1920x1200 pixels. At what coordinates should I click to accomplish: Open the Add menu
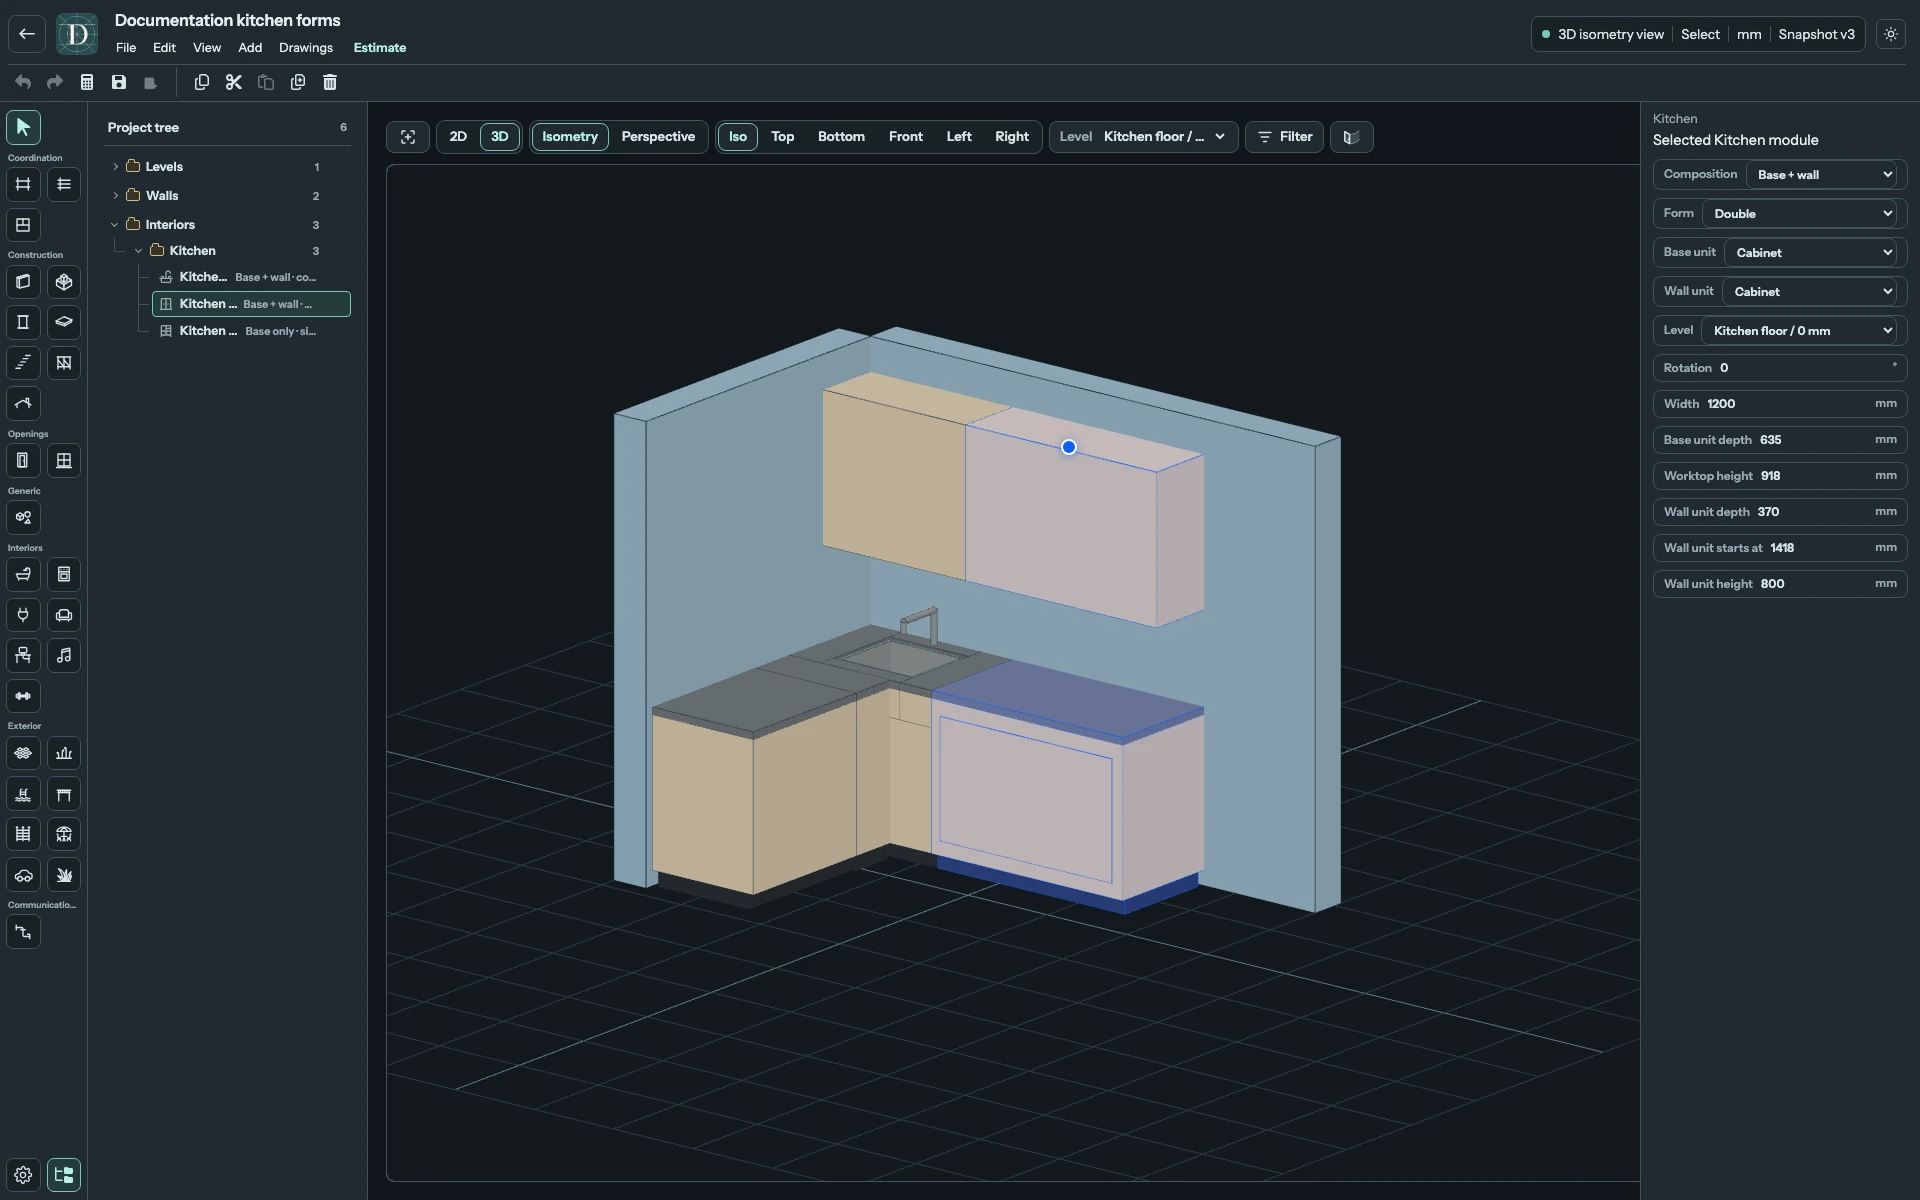click(x=250, y=48)
